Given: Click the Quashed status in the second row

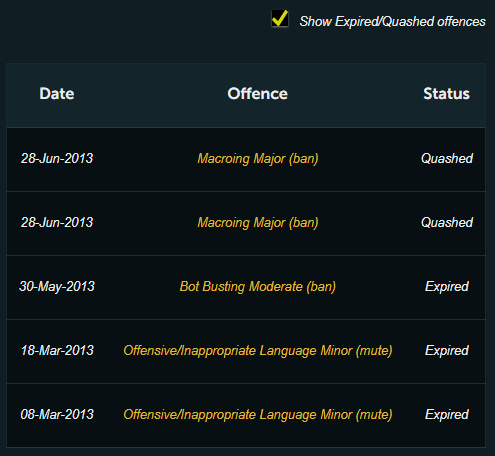Looking at the screenshot, I should (447, 223).
